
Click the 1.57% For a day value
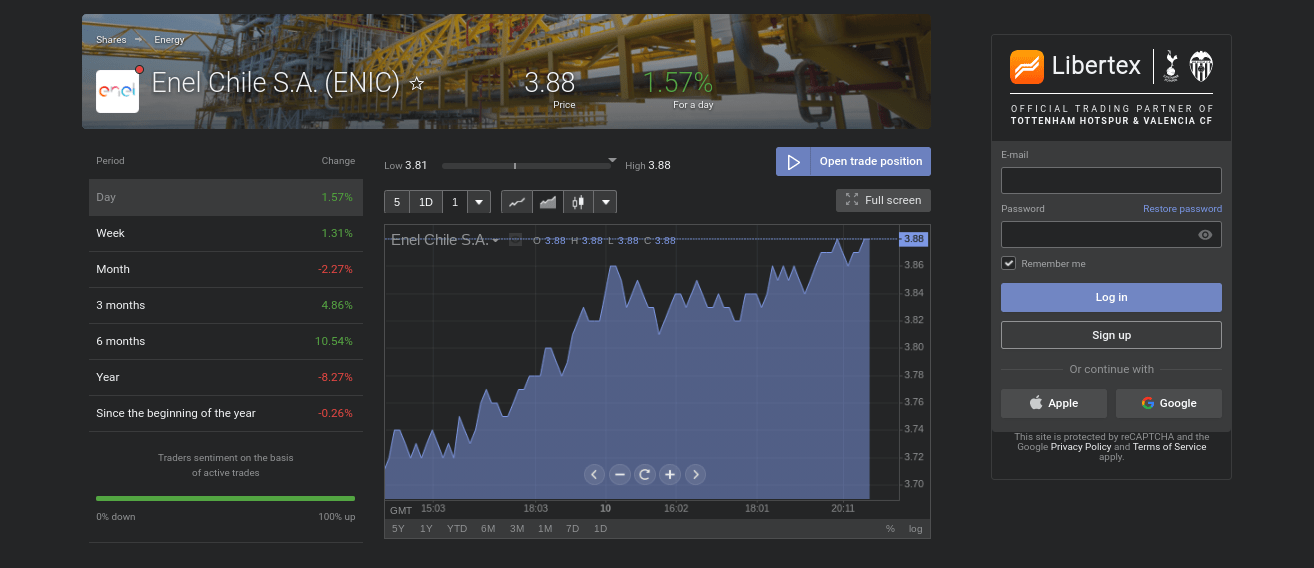(678, 82)
